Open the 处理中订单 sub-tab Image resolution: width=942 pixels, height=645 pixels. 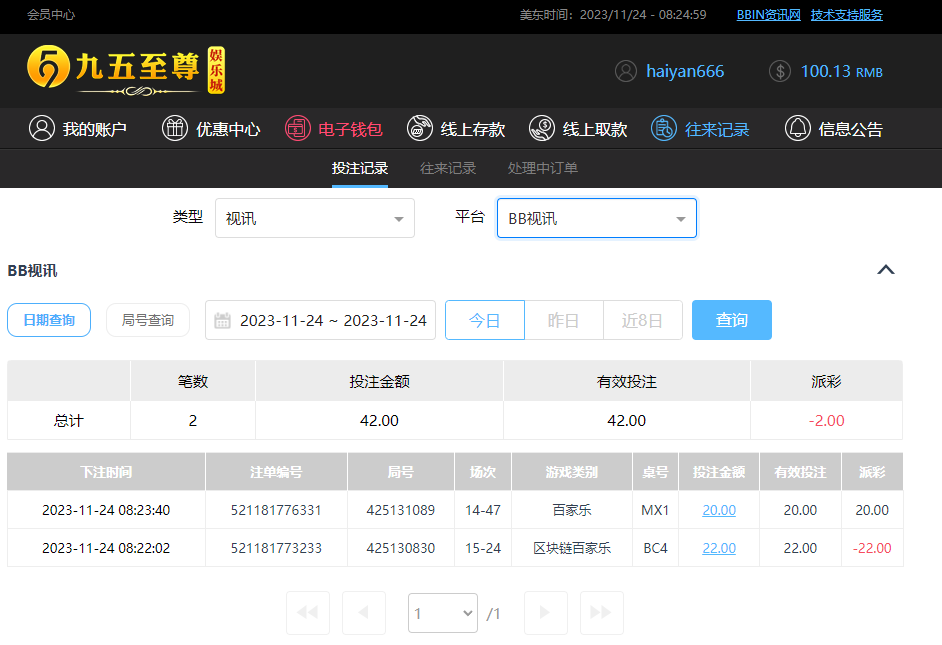click(x=542, y=168)
